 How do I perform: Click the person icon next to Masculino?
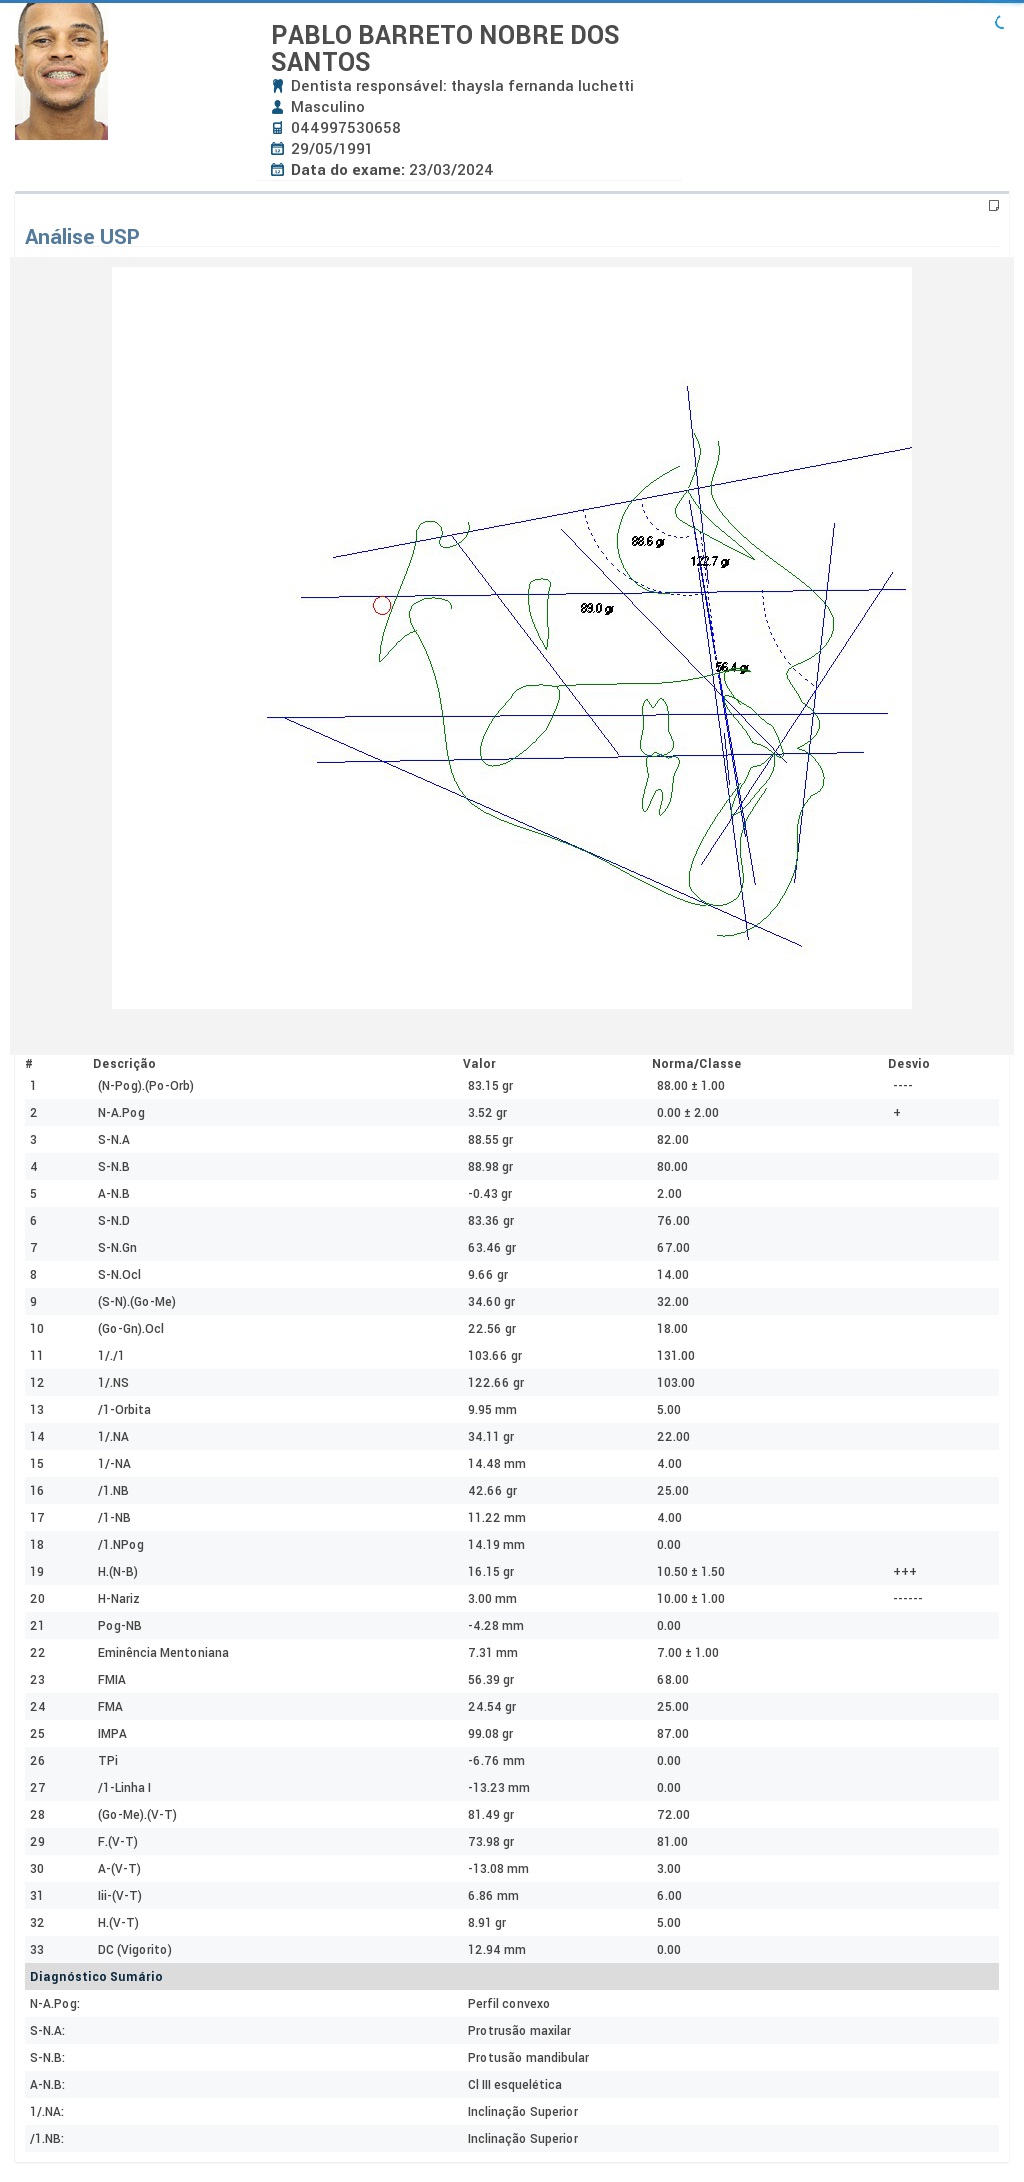(x=278, y=107)
